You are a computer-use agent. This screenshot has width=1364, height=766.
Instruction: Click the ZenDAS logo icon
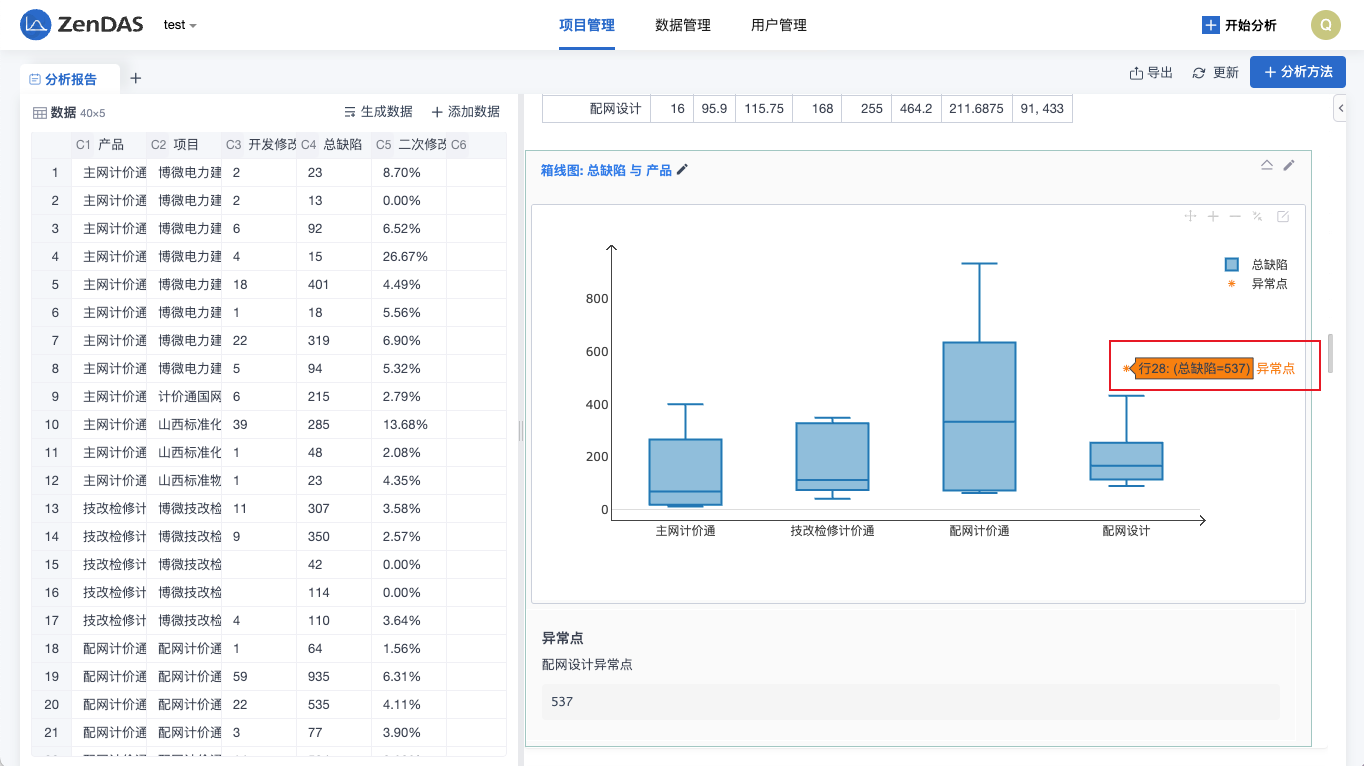click(36, 25)
